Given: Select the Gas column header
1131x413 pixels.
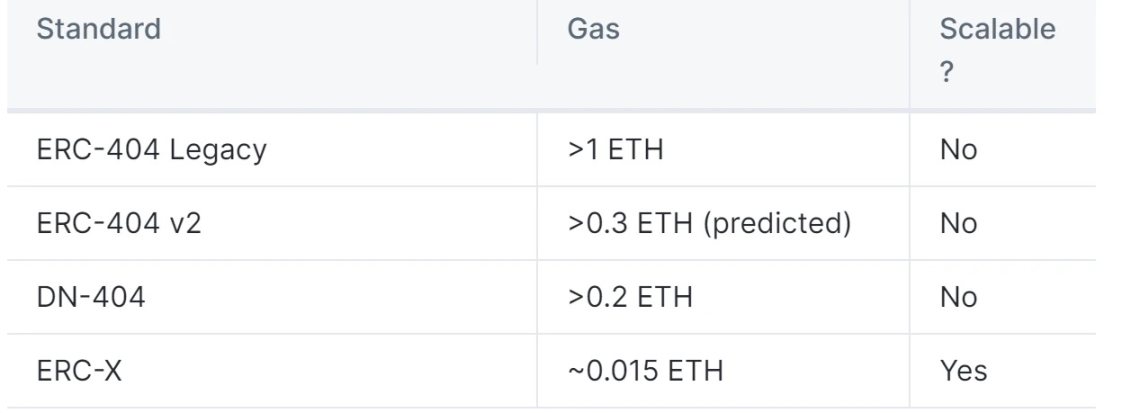Looking at the screenshot, I should [593, 29].
